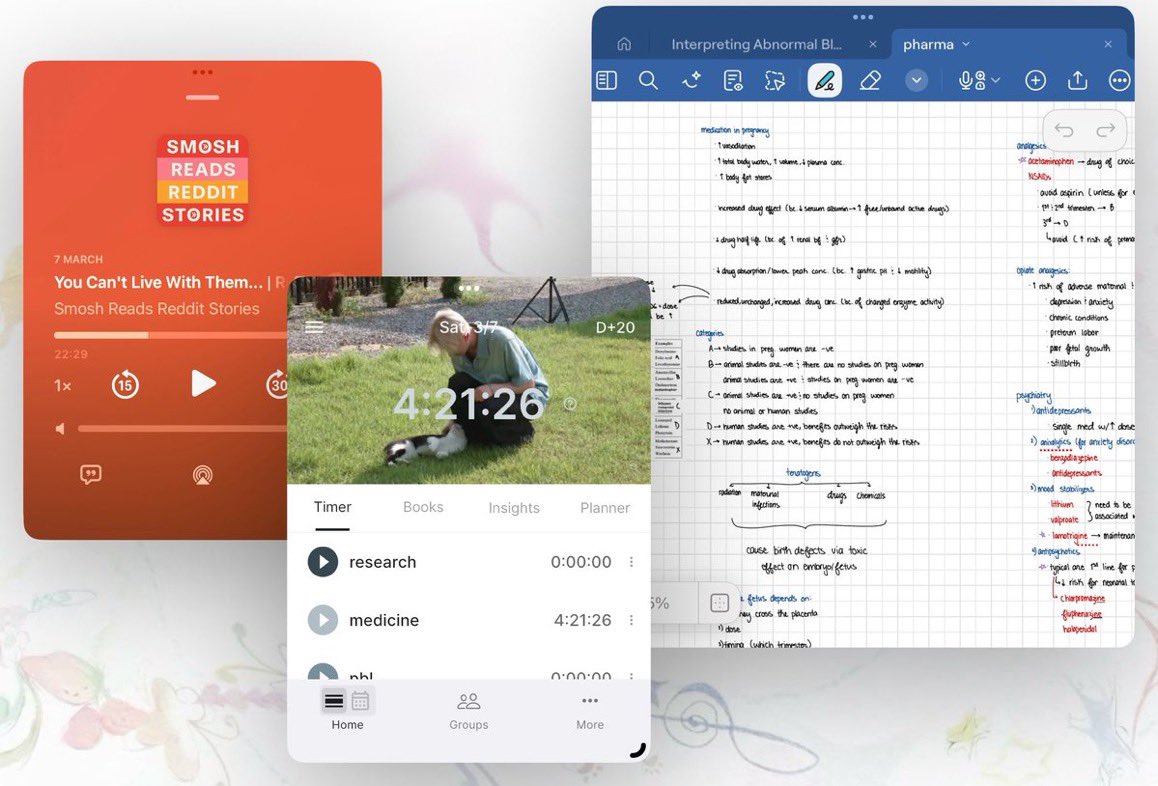Open the AirPlay output icon
This screenshot has height=786, width=1158.
202,475
